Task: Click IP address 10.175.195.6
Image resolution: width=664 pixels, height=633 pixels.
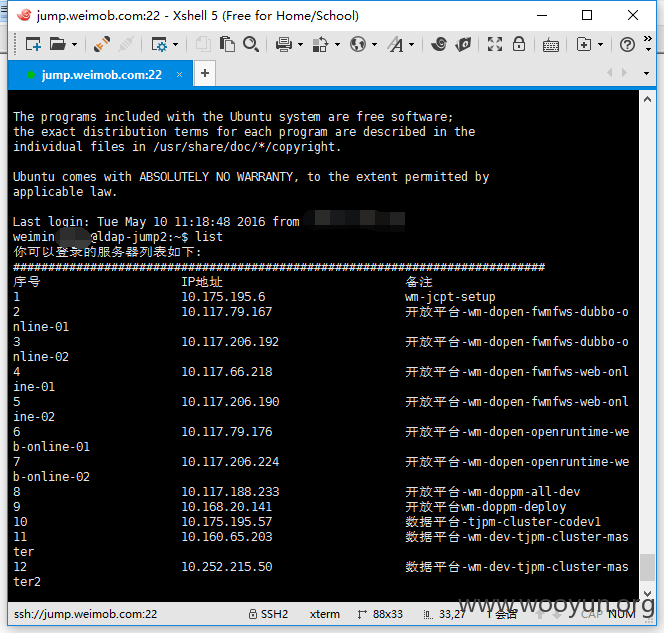Action: [223, 297]
